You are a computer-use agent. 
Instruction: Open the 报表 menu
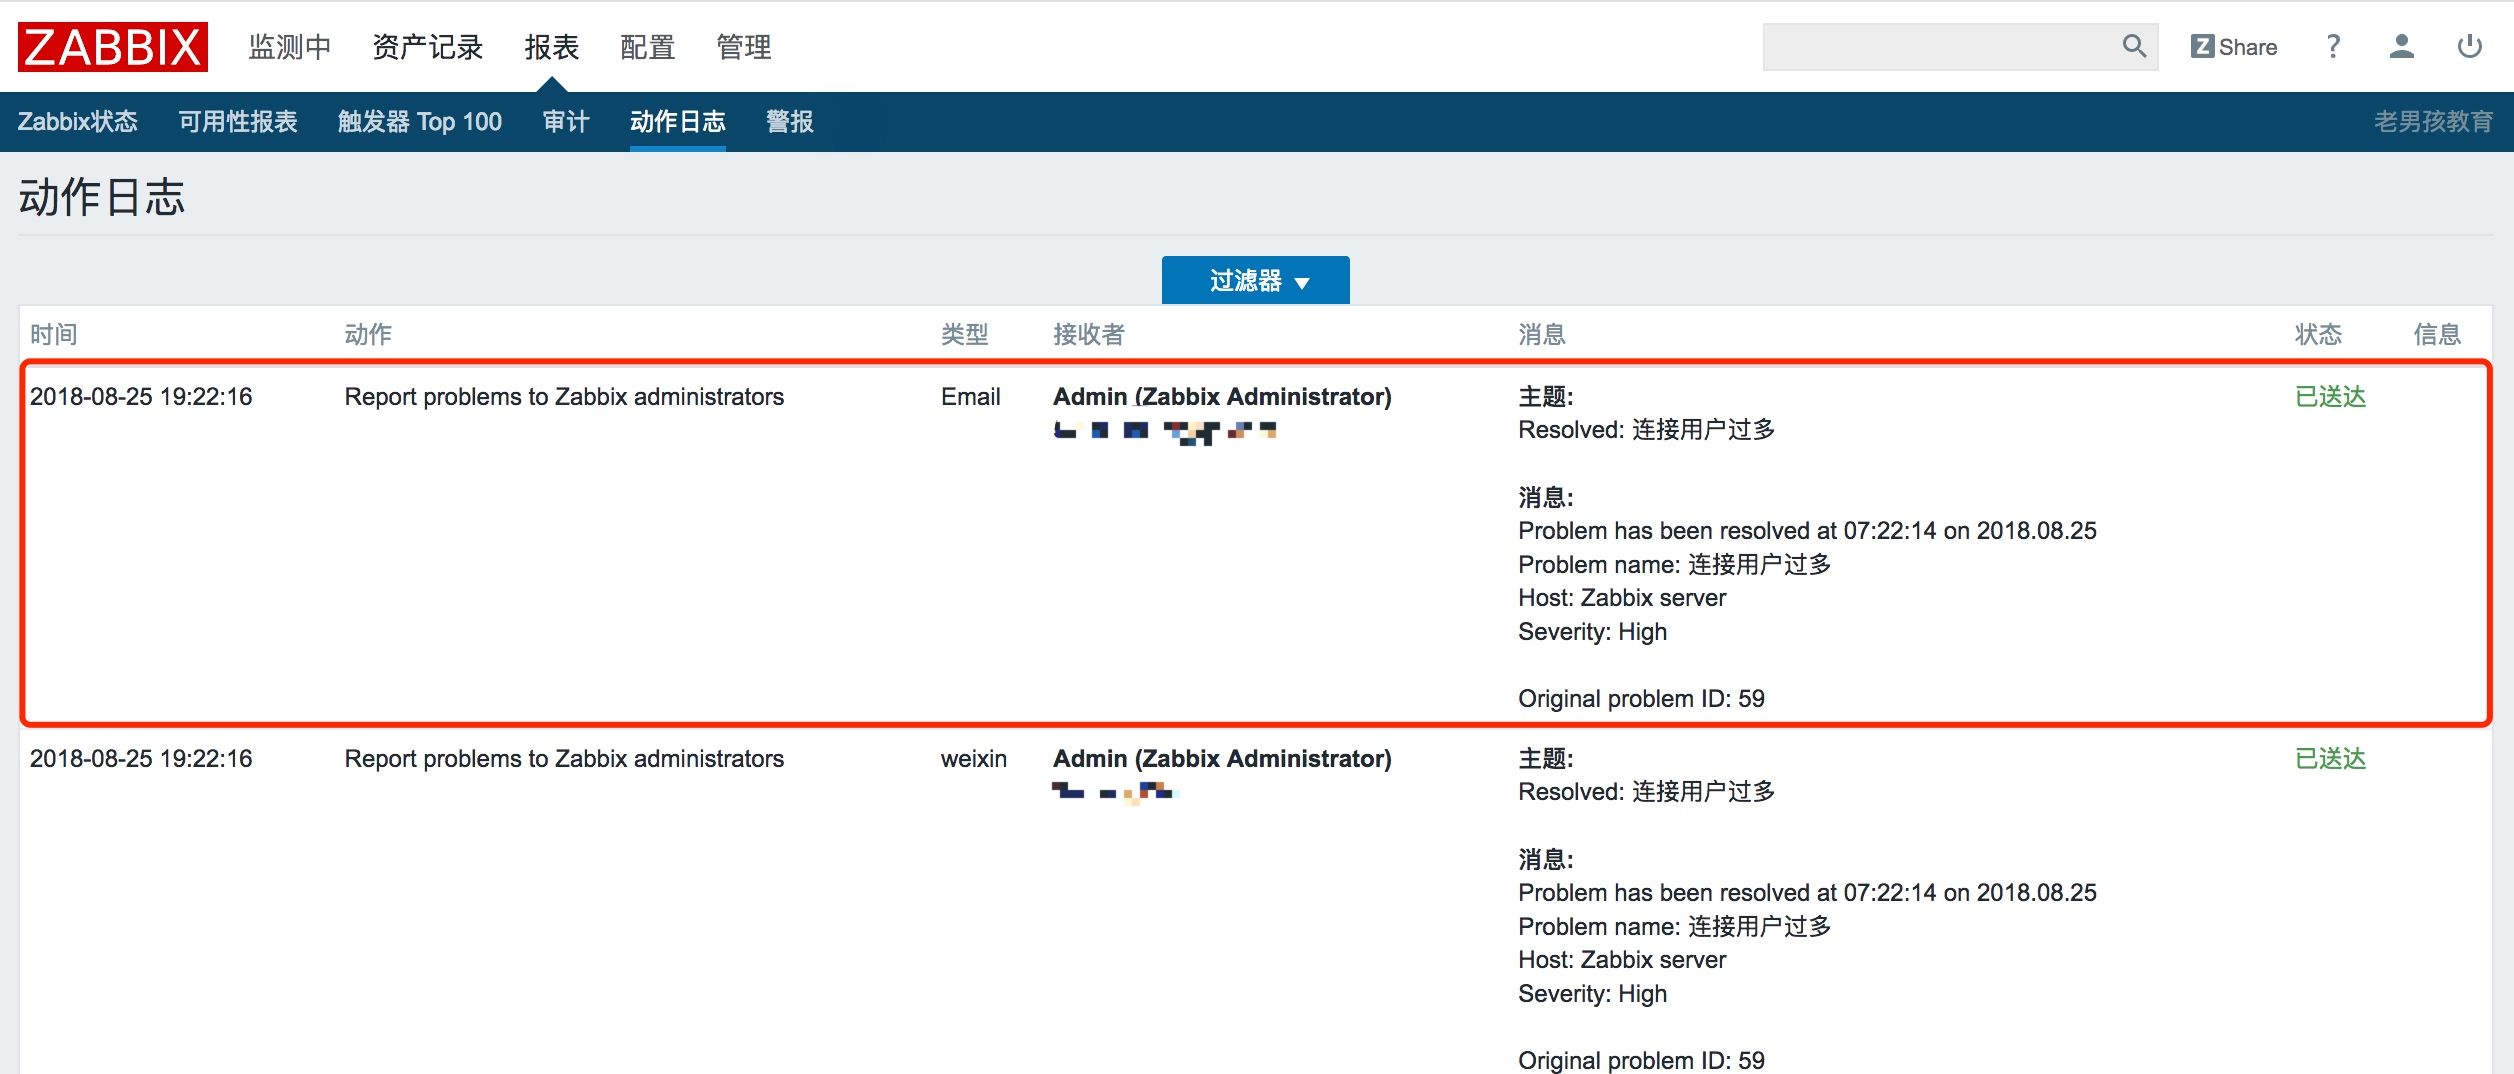(x=552, y=47)
